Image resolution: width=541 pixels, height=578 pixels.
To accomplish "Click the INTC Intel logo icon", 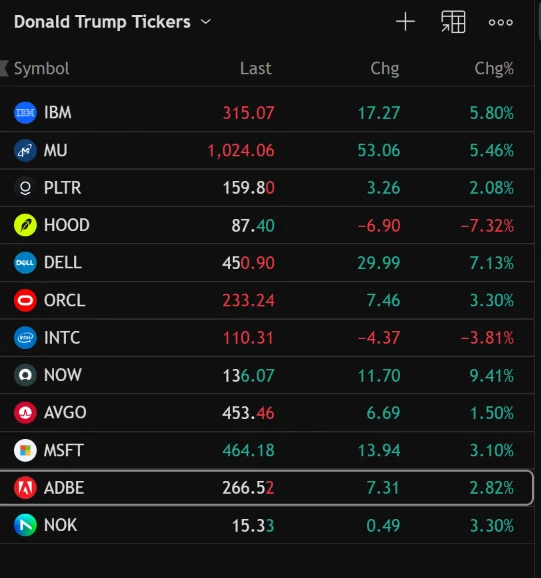I will click(25, 338).
